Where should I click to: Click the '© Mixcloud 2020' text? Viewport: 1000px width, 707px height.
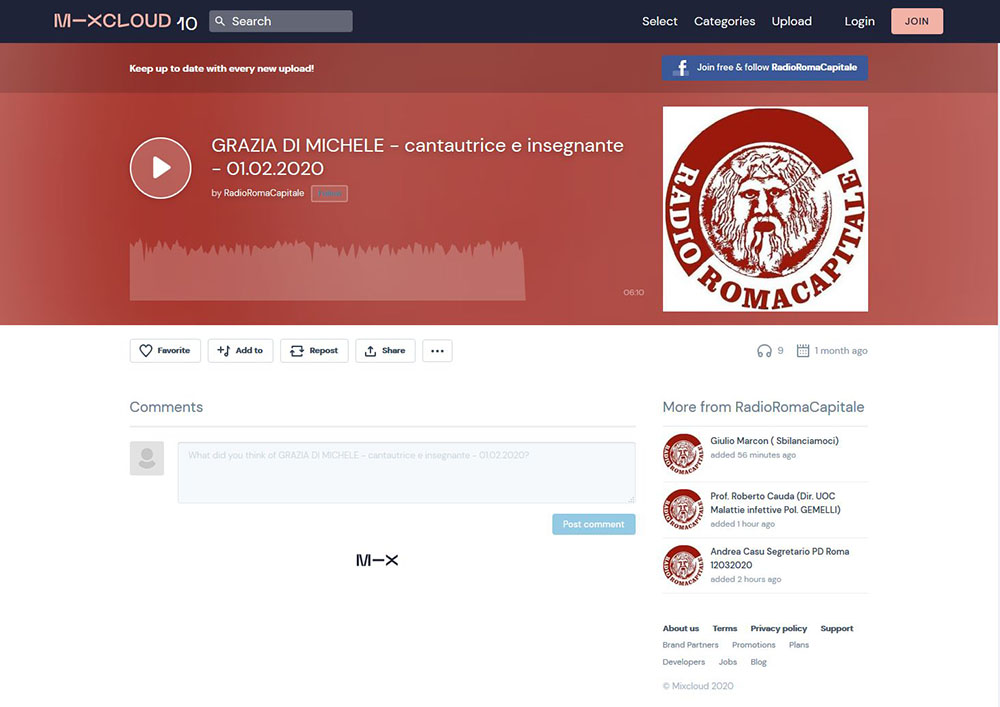698,687
